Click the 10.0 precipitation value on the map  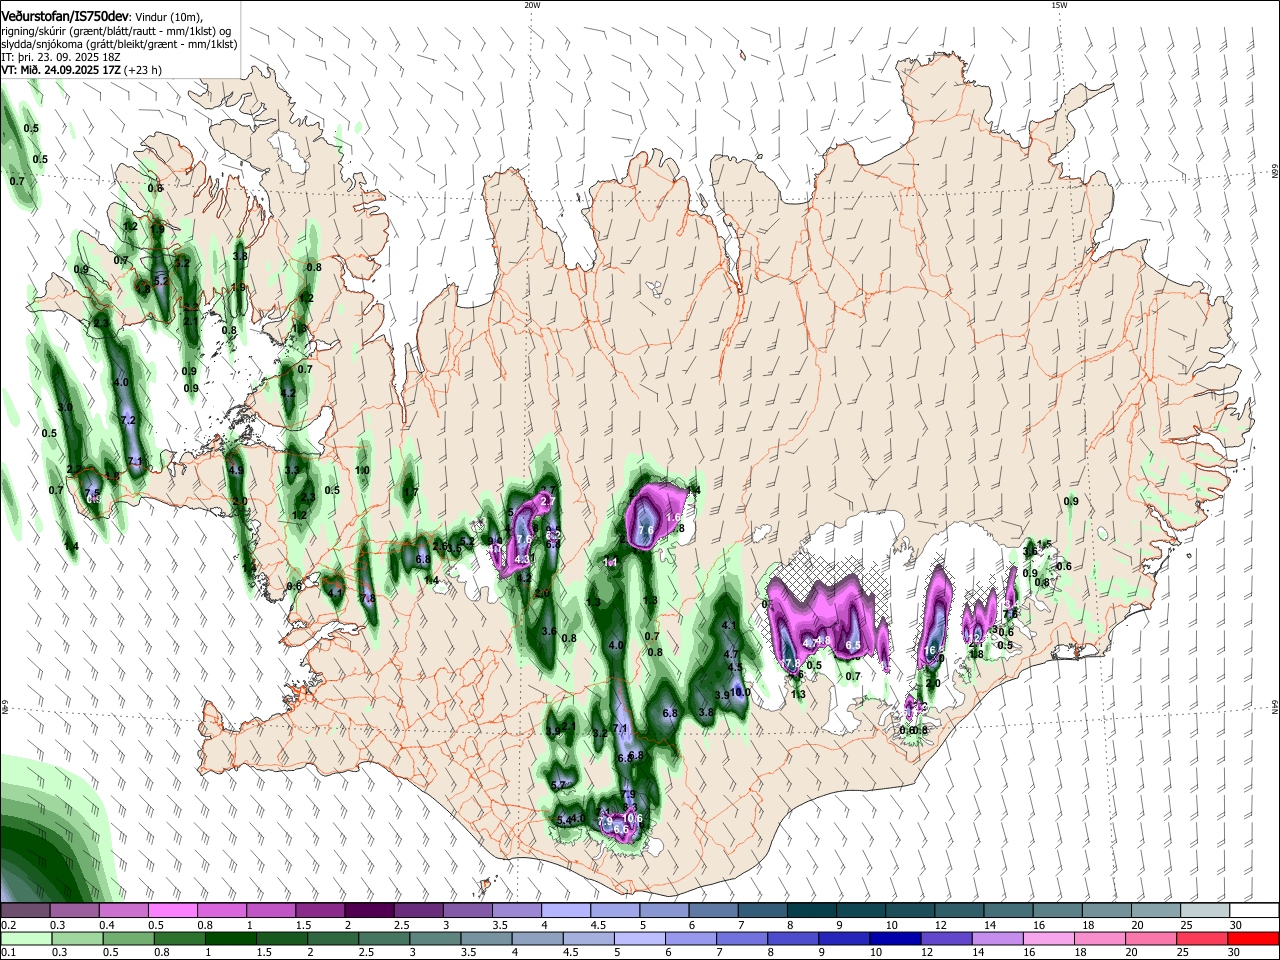pyautogui.click(x=741, y=692)
